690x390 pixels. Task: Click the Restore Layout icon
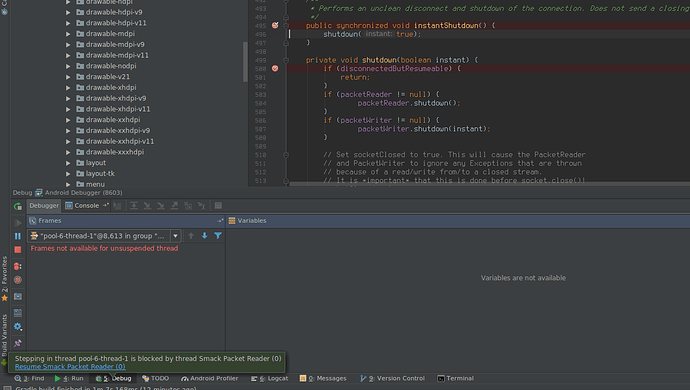tap(18, 313)
